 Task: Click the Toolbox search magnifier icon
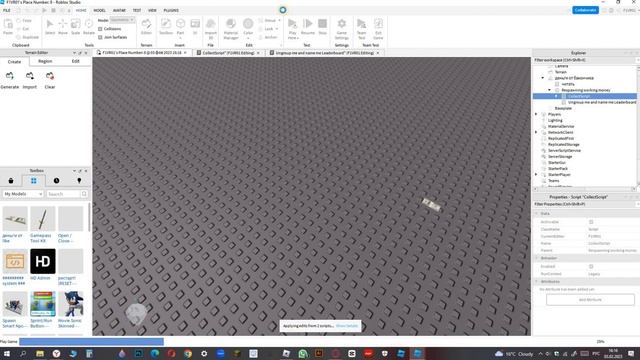[84, 194]
